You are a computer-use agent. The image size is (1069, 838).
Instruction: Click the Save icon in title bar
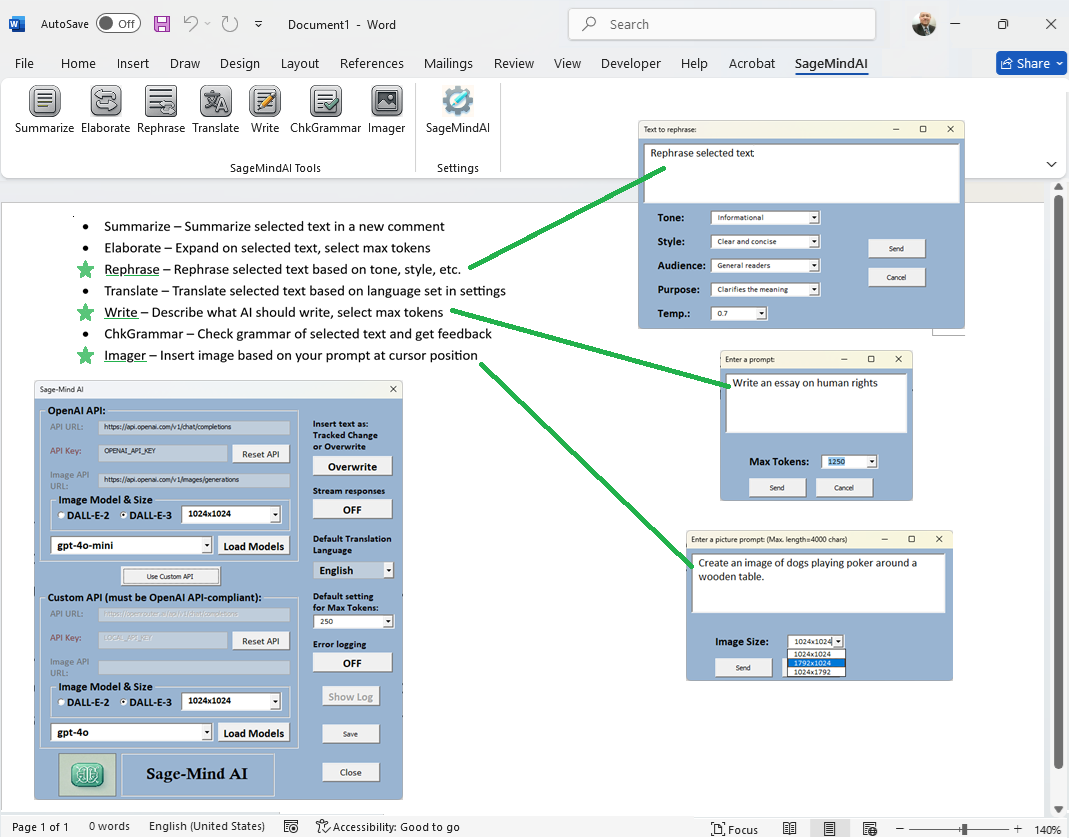pyautogui.click(x=162, y=24)
